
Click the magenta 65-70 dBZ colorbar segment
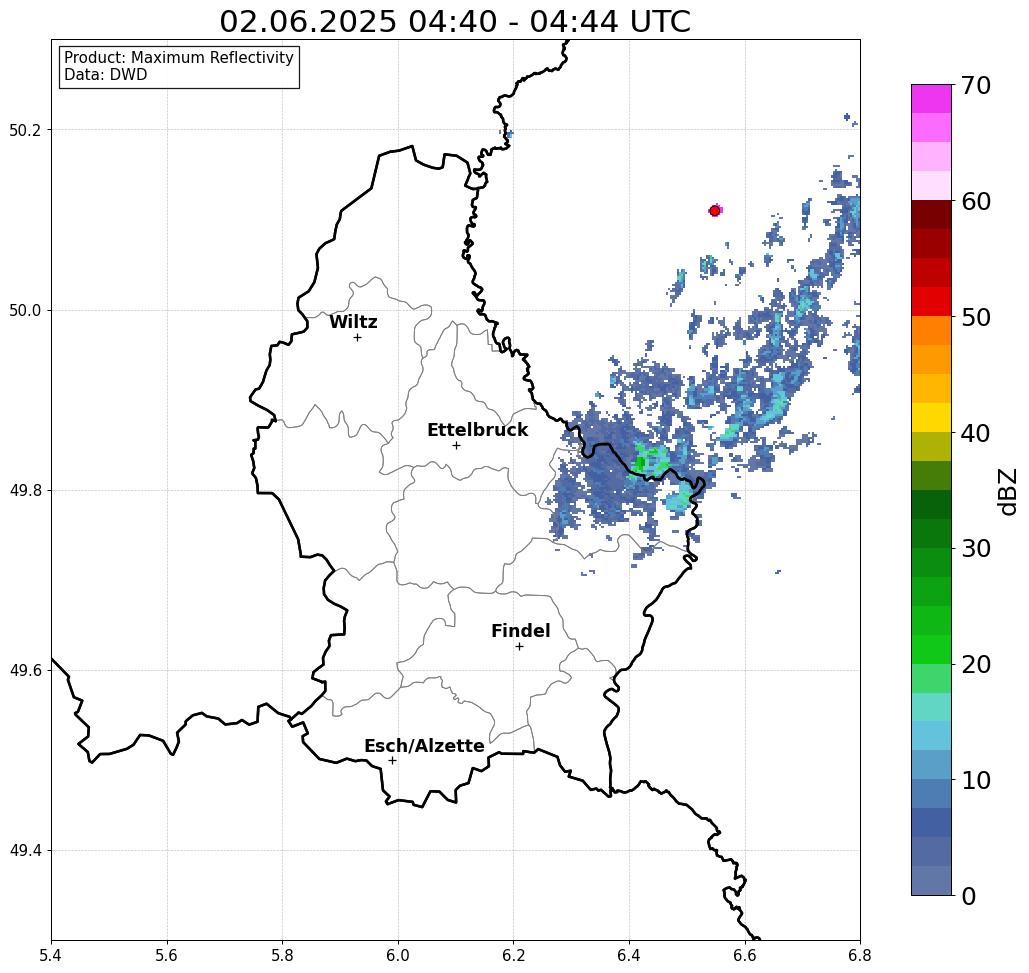pyautogui.click(x=931, y=99)
